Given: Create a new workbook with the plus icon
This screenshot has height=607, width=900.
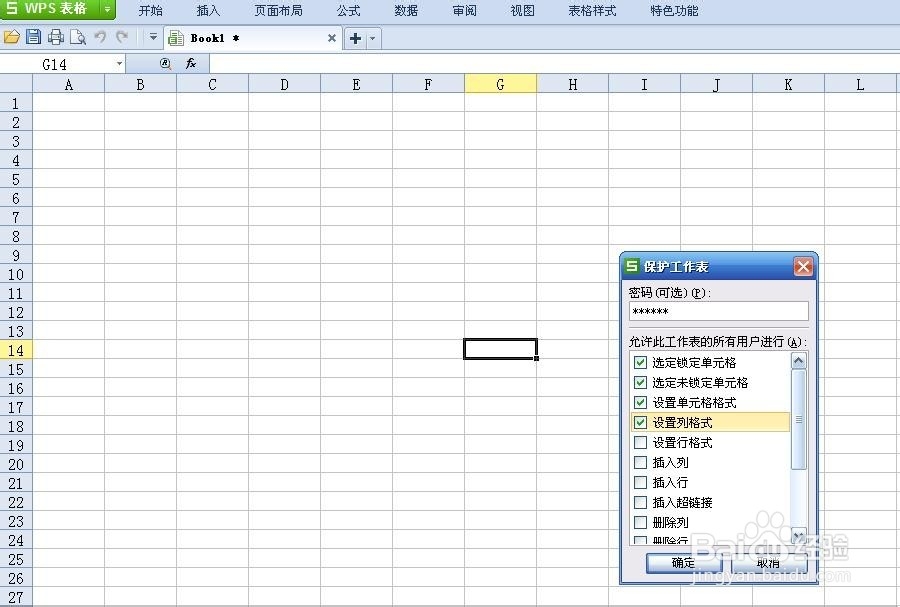Looking at the screenshot, I should click(x=355, y=38).
